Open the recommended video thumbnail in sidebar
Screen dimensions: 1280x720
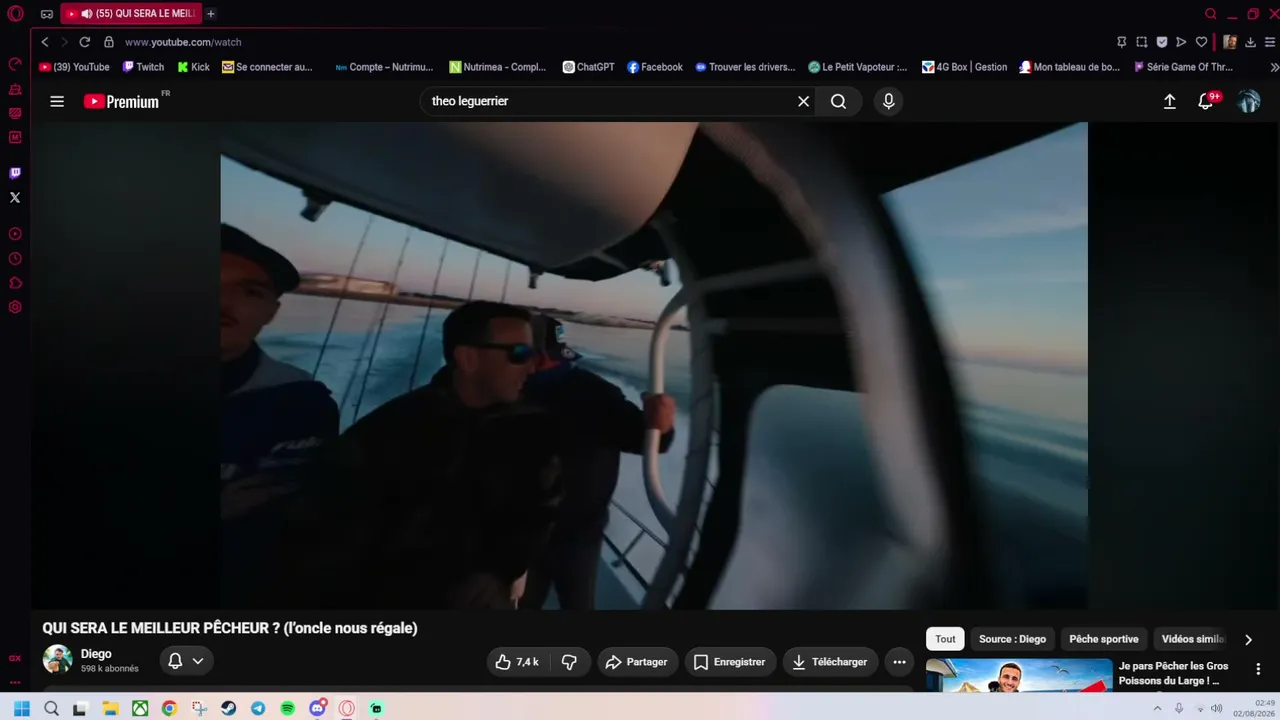pyautogui.click(x=1019, y=675)
